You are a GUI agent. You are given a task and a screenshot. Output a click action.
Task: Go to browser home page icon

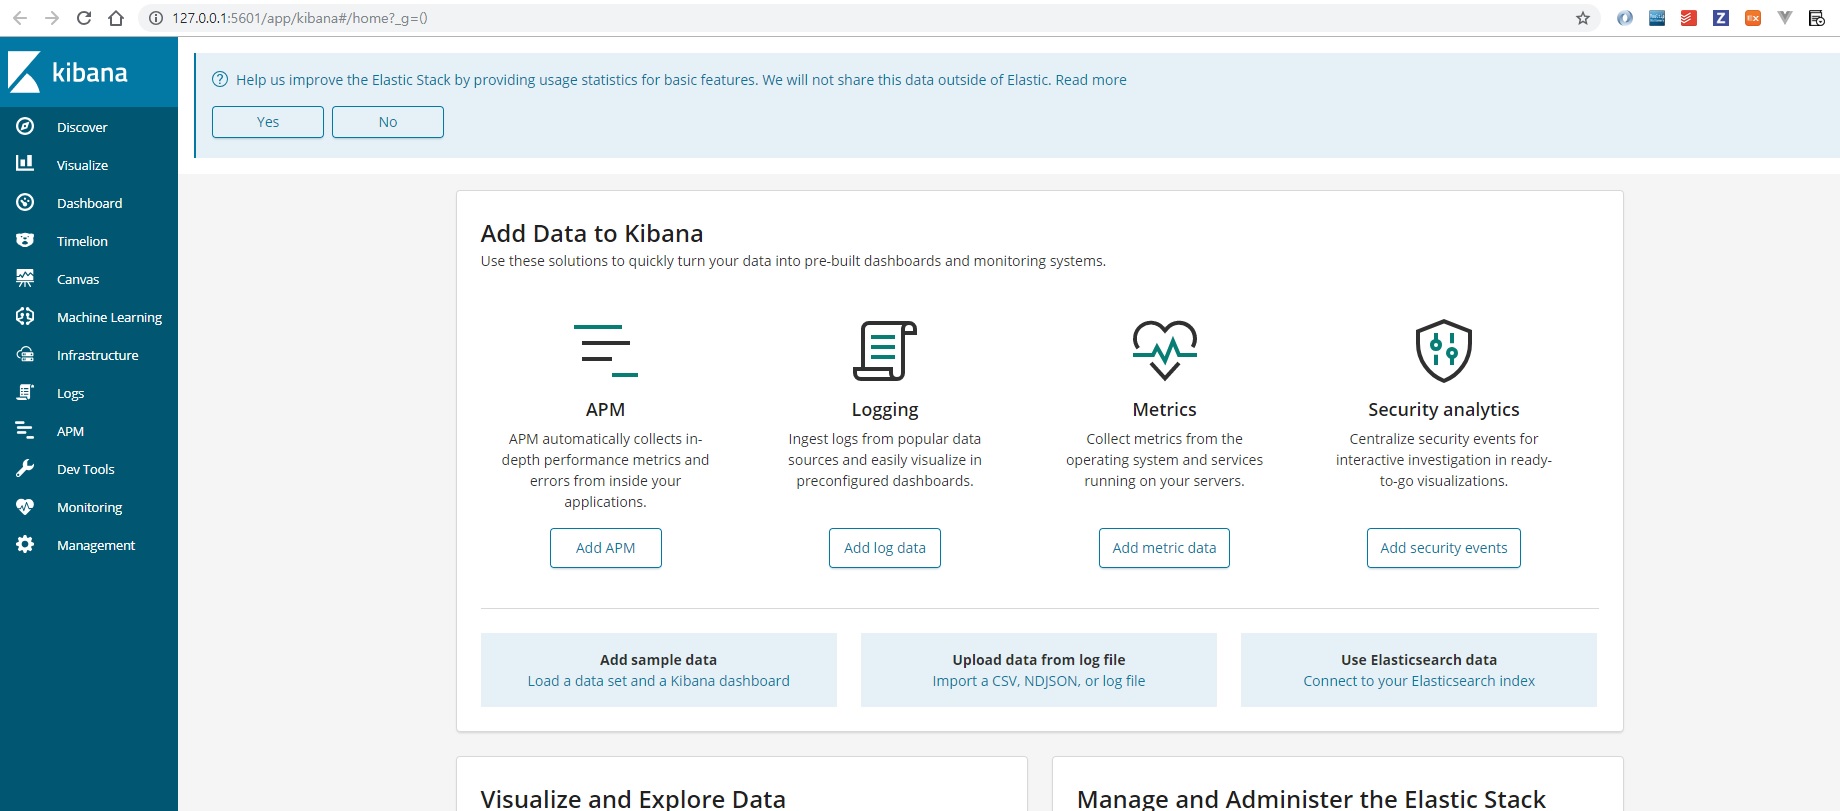point(116,18)
